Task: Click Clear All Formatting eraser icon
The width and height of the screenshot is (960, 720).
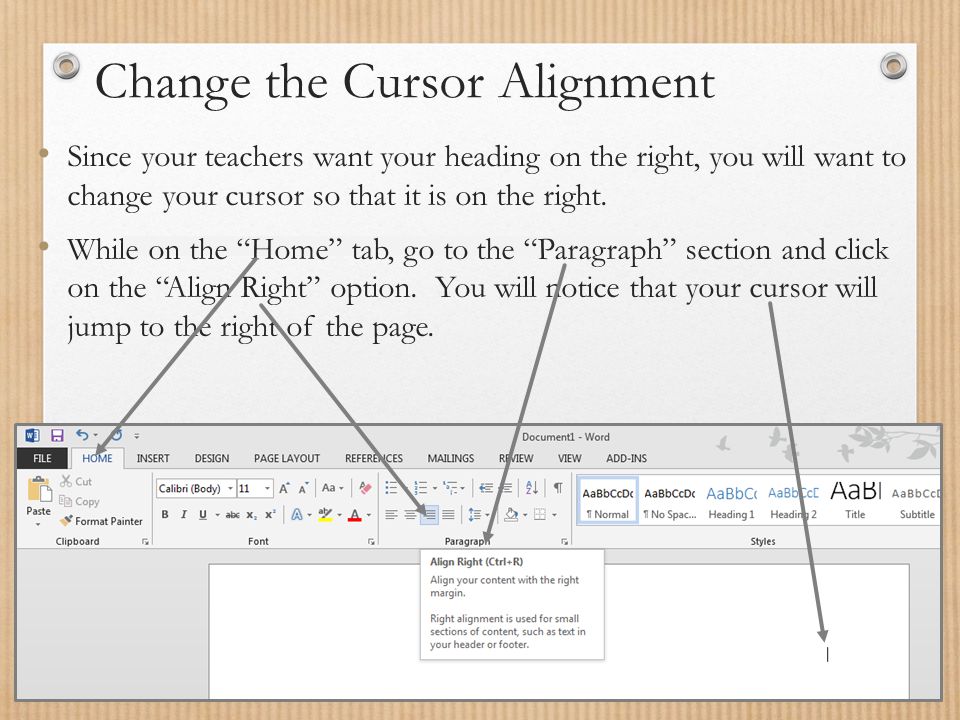Action: click(x=366, y=488)
